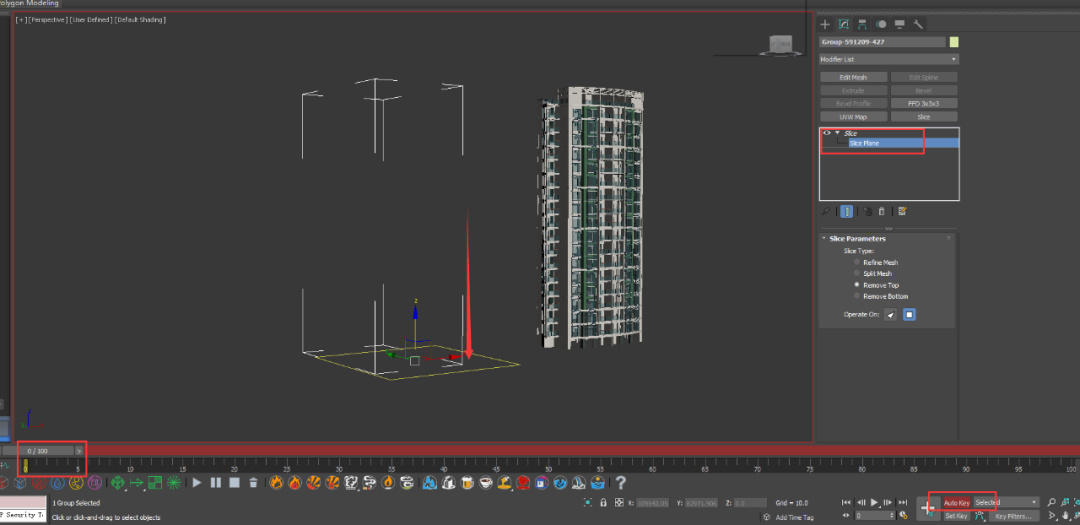The image size is (1080, 525).
Task: Go to Start animation button
Action: 847,503
